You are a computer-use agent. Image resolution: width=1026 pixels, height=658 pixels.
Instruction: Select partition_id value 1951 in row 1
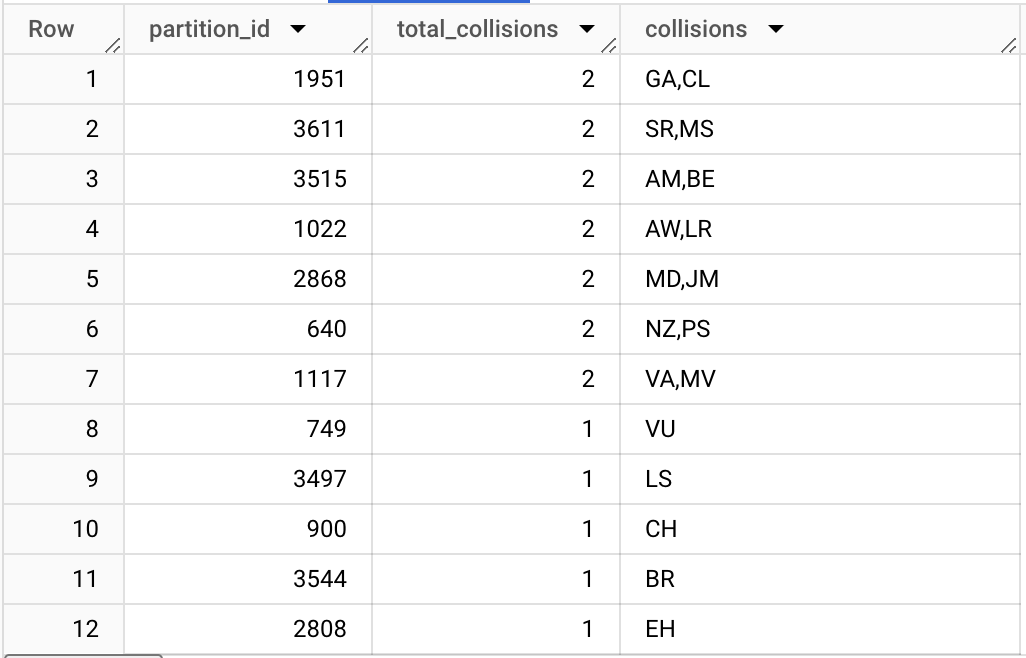click(x=322, y=79)
